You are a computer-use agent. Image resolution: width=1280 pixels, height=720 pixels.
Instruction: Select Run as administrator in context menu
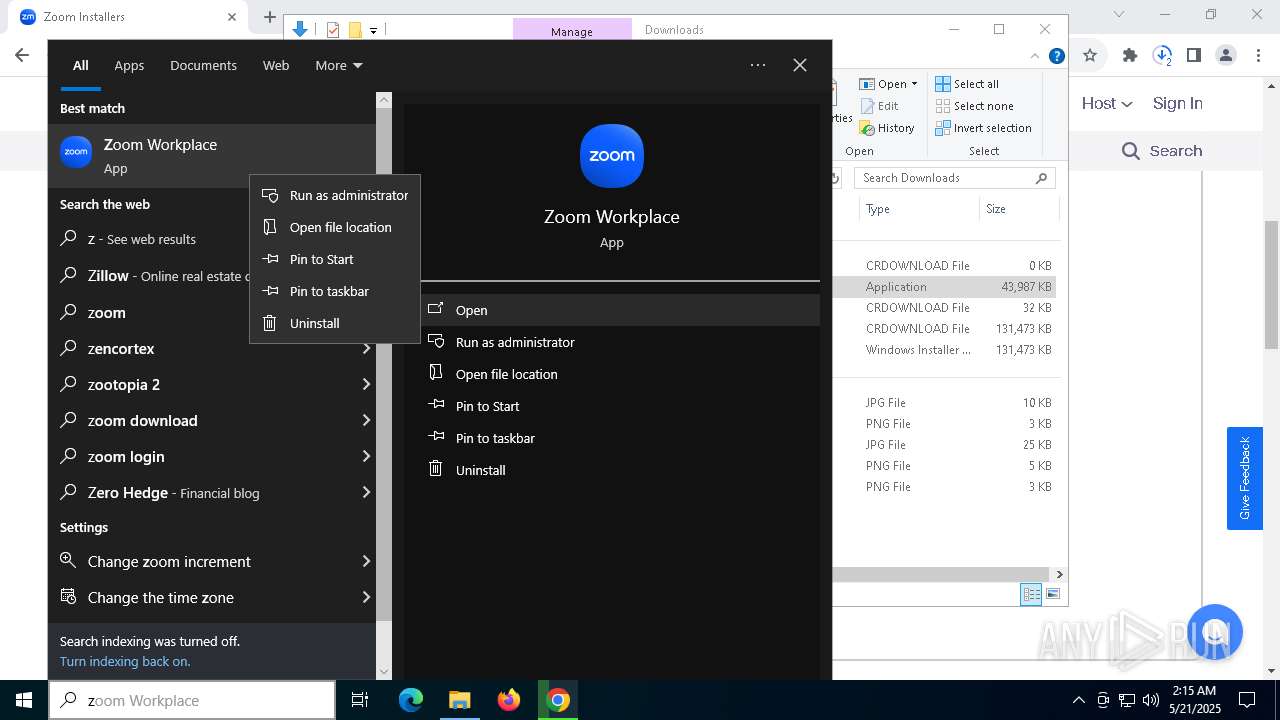(335, 195)
